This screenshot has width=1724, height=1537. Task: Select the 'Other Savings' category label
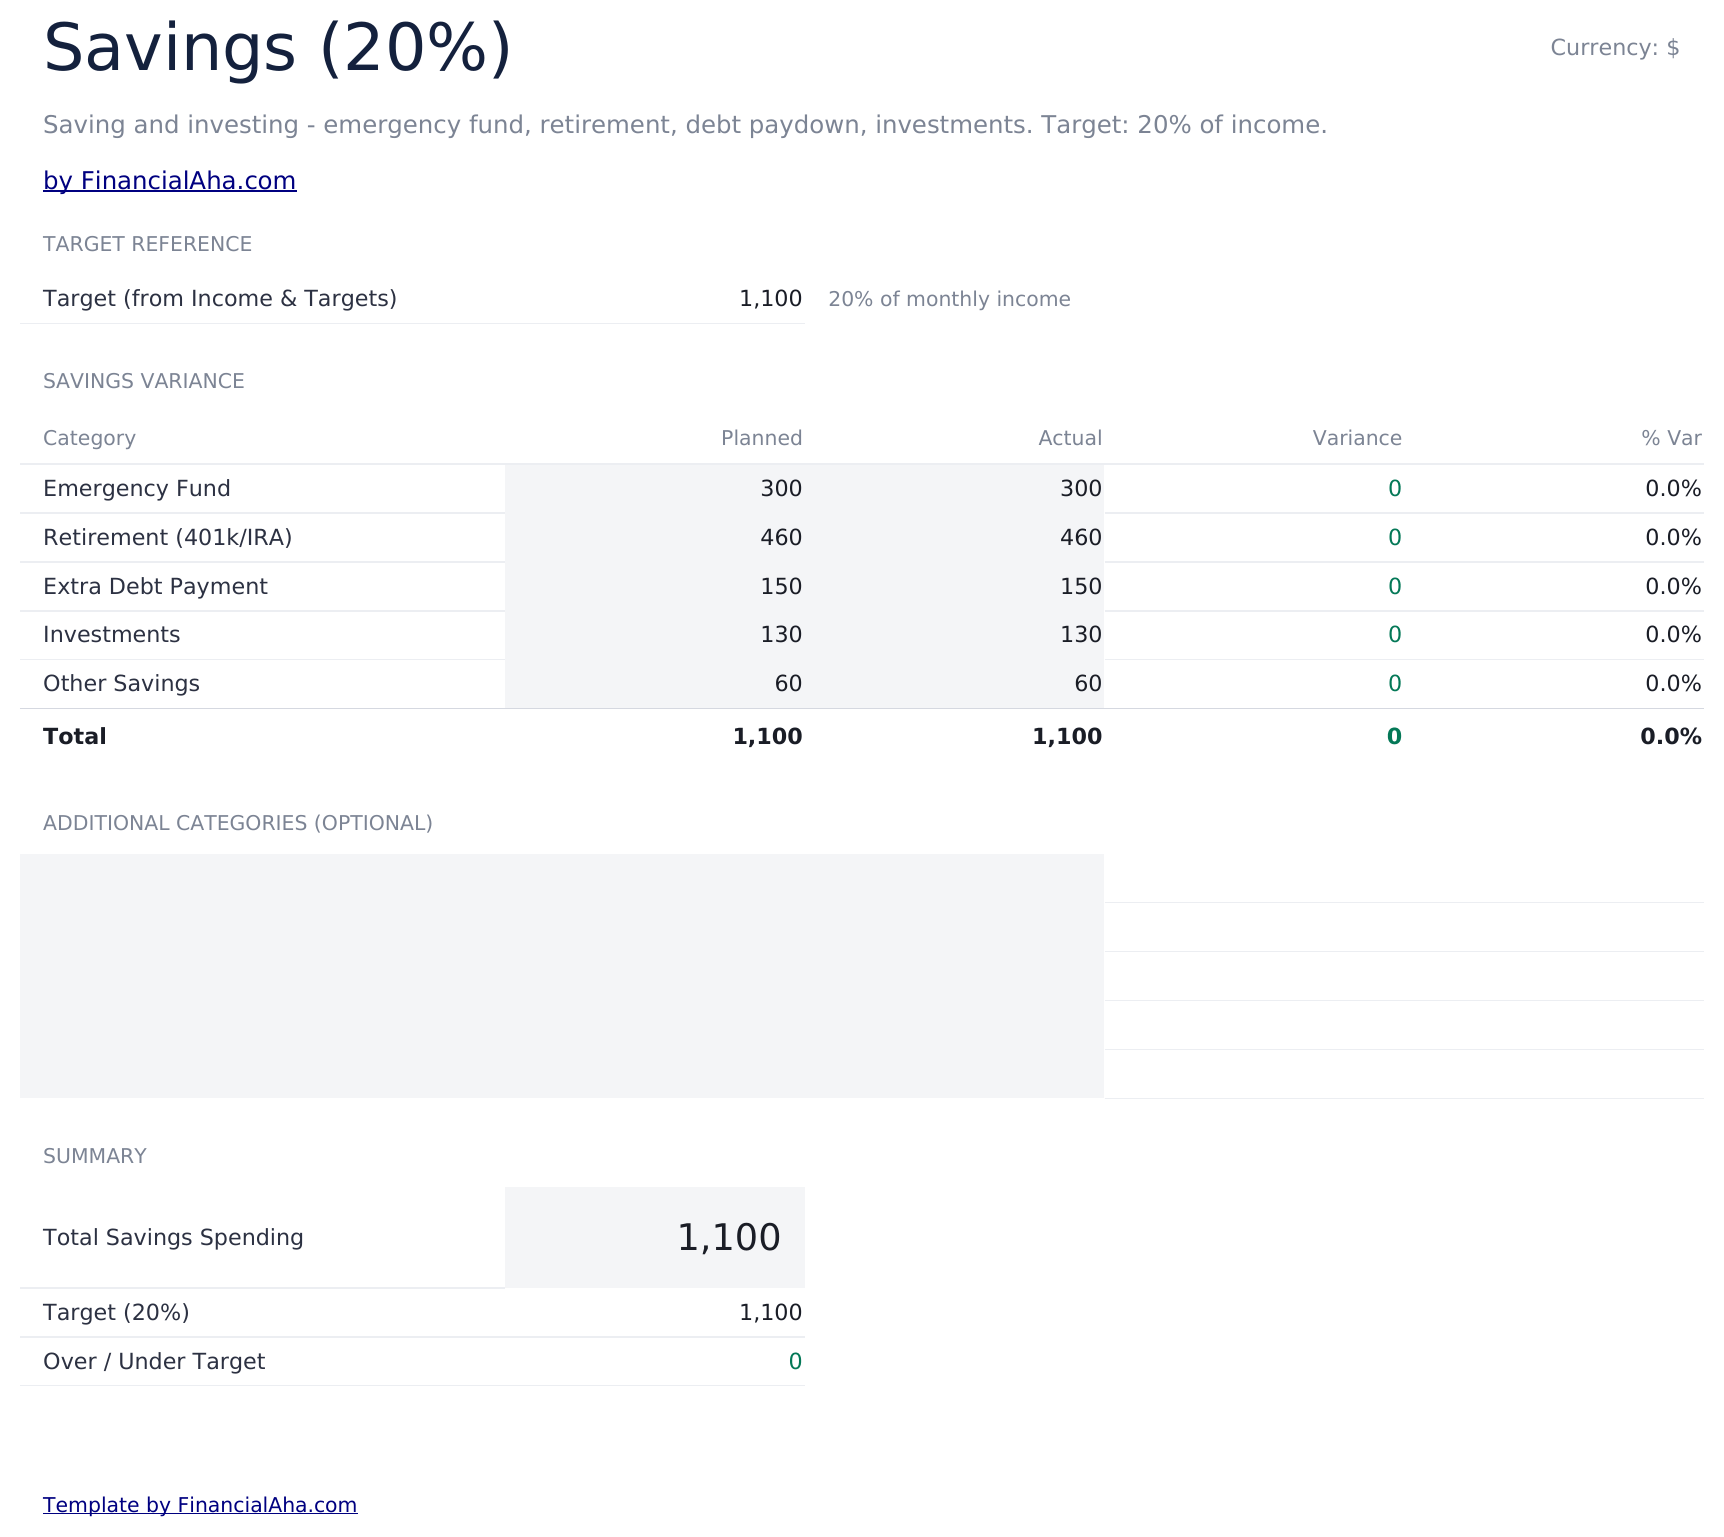point(121,684)
